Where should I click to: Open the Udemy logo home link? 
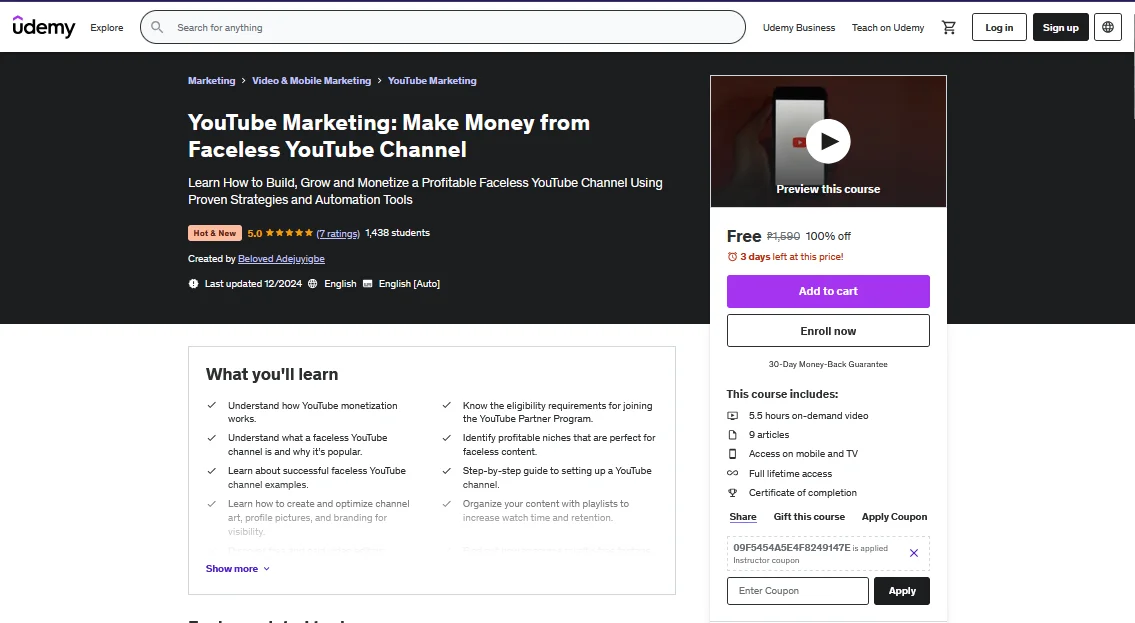pyautogui.click(x=43, y=27)
